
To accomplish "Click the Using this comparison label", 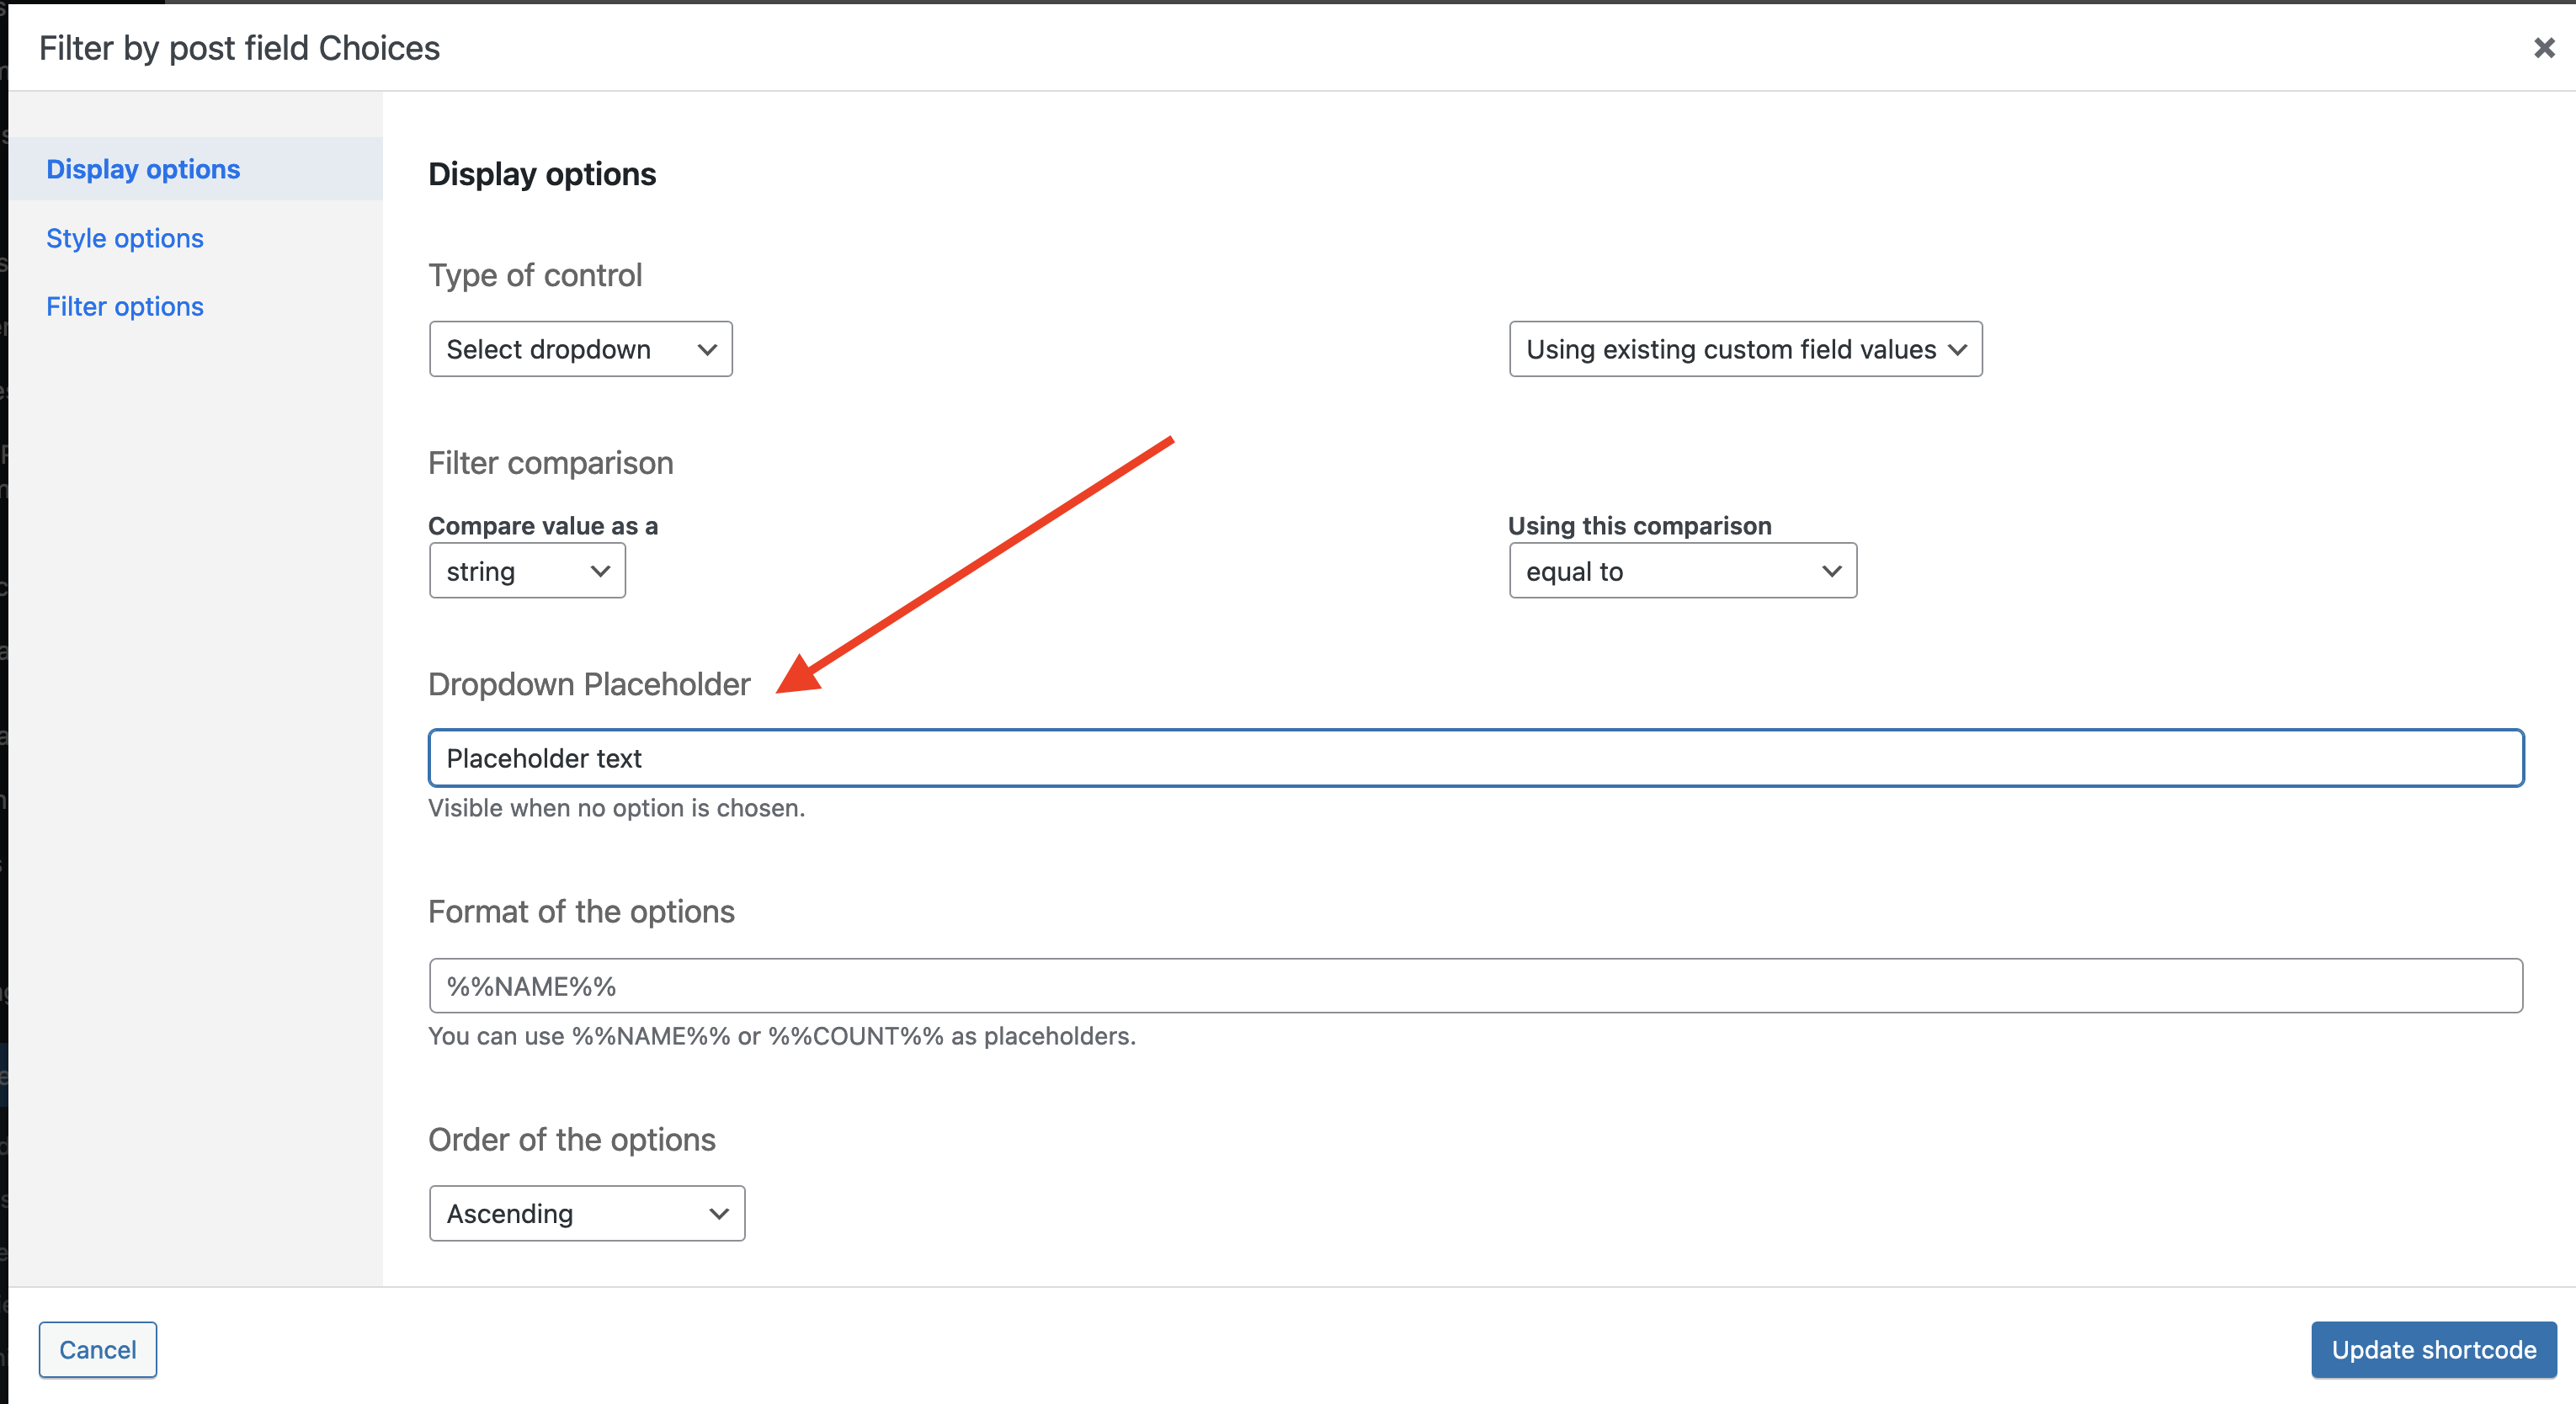I will 1640,526.
